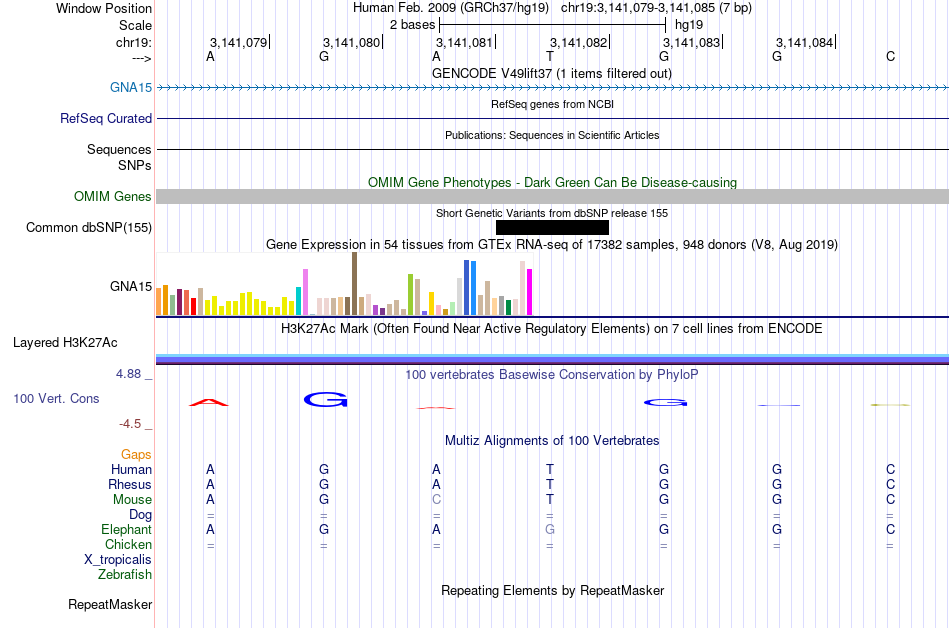Viewport: 950px width, 628px height.
Task: Click the '--->' strand direction arrow label
Action: click(141, 58)
